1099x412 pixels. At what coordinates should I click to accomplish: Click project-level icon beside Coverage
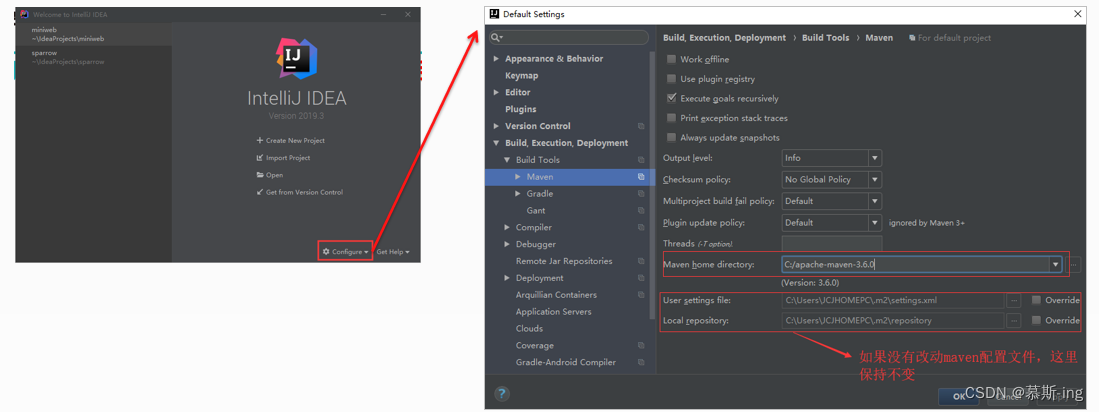pos(641,345)
